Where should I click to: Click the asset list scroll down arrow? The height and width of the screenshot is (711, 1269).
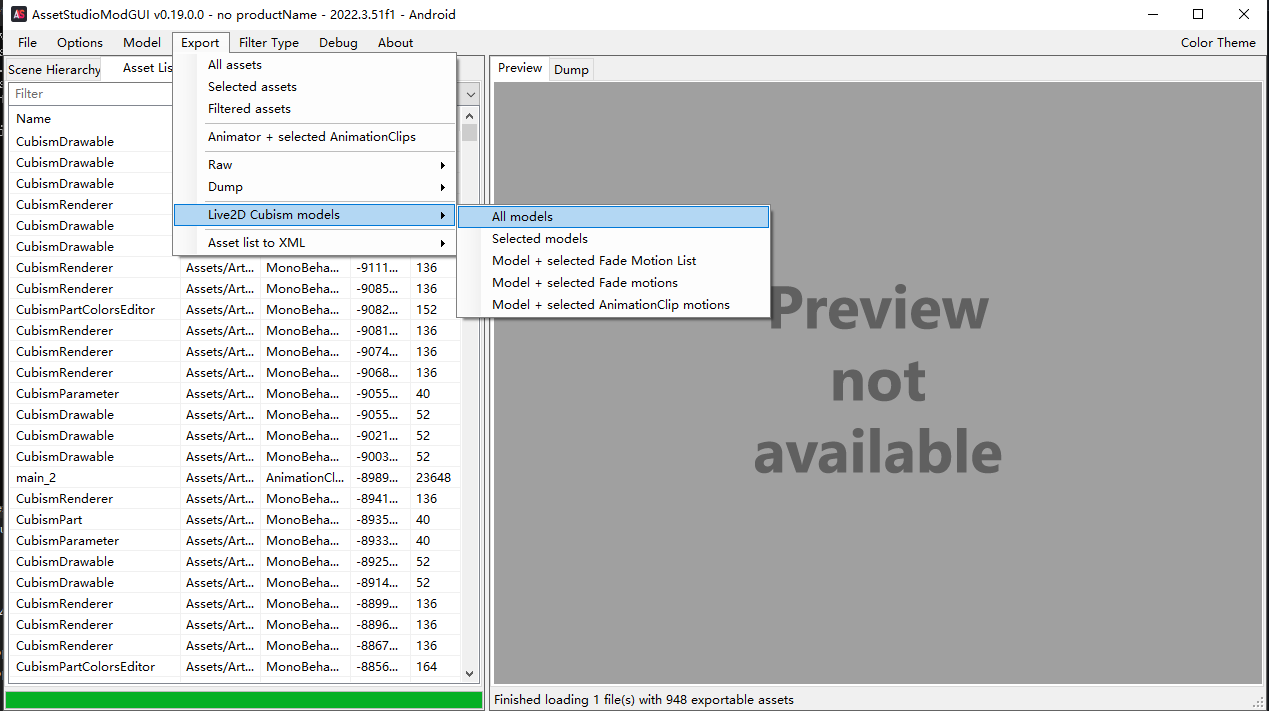coord(470,674)
